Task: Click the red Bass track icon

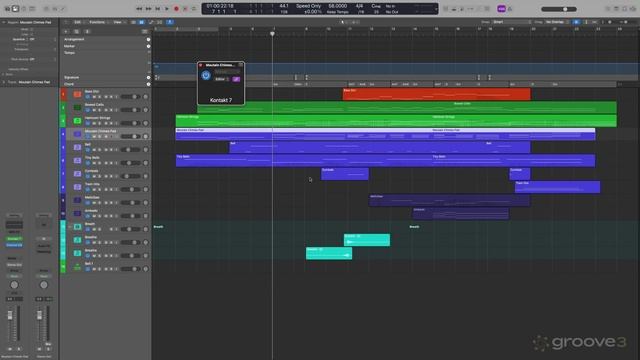Action: tap(77, 94)
